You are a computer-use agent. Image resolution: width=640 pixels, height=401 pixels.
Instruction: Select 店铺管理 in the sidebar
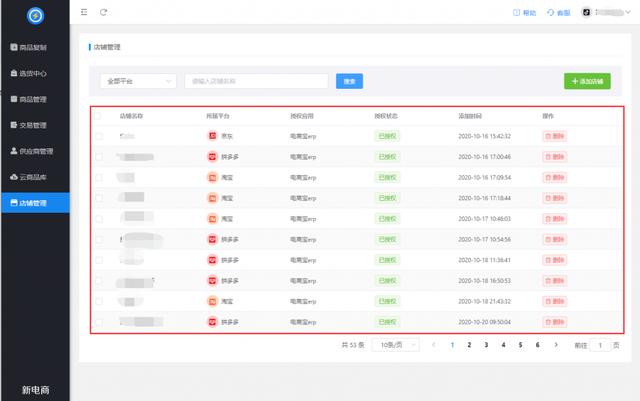(36, 203)
